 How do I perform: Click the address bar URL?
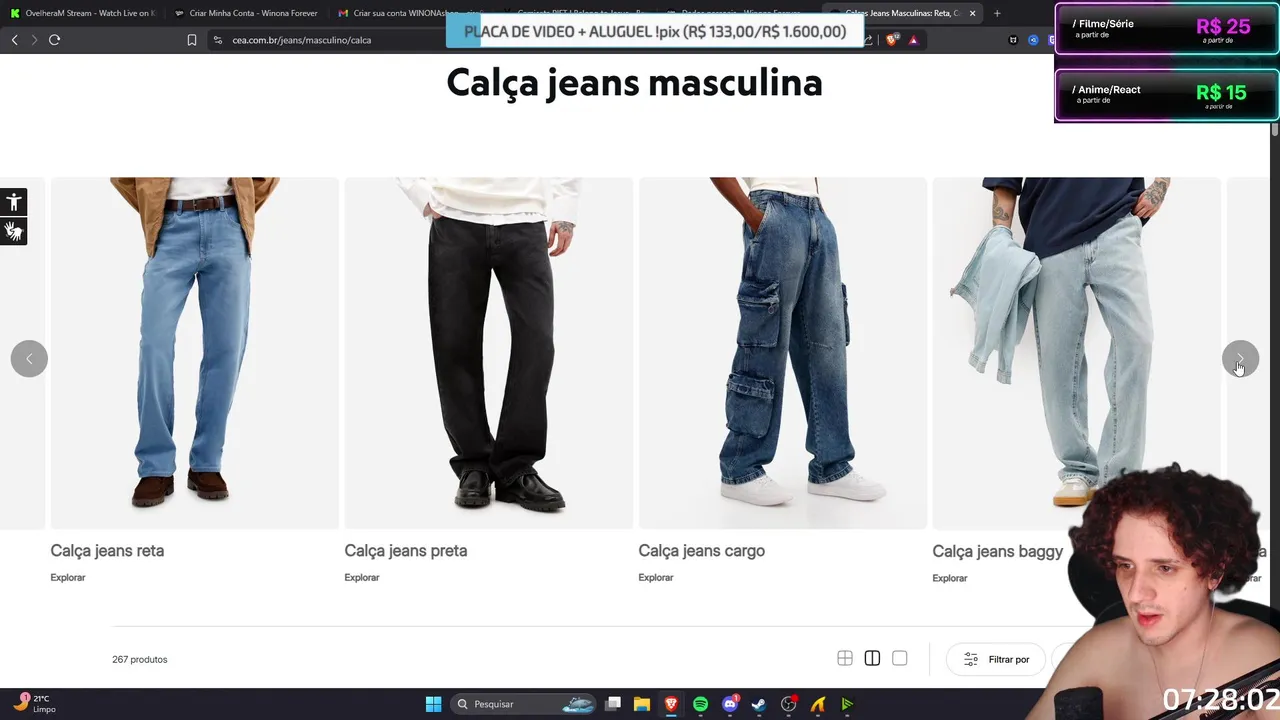click(x=302, y=40)
